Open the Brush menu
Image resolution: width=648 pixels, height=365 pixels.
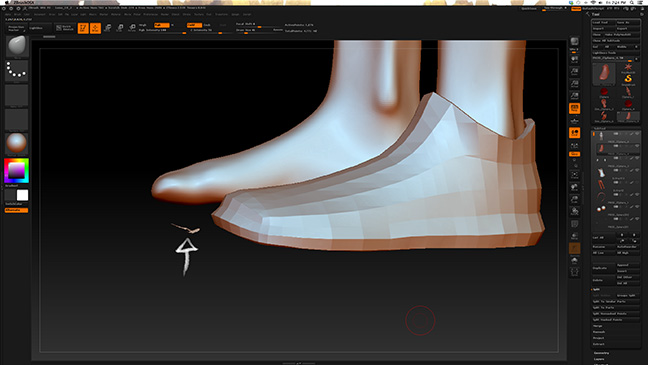click(x=17, y=14)
